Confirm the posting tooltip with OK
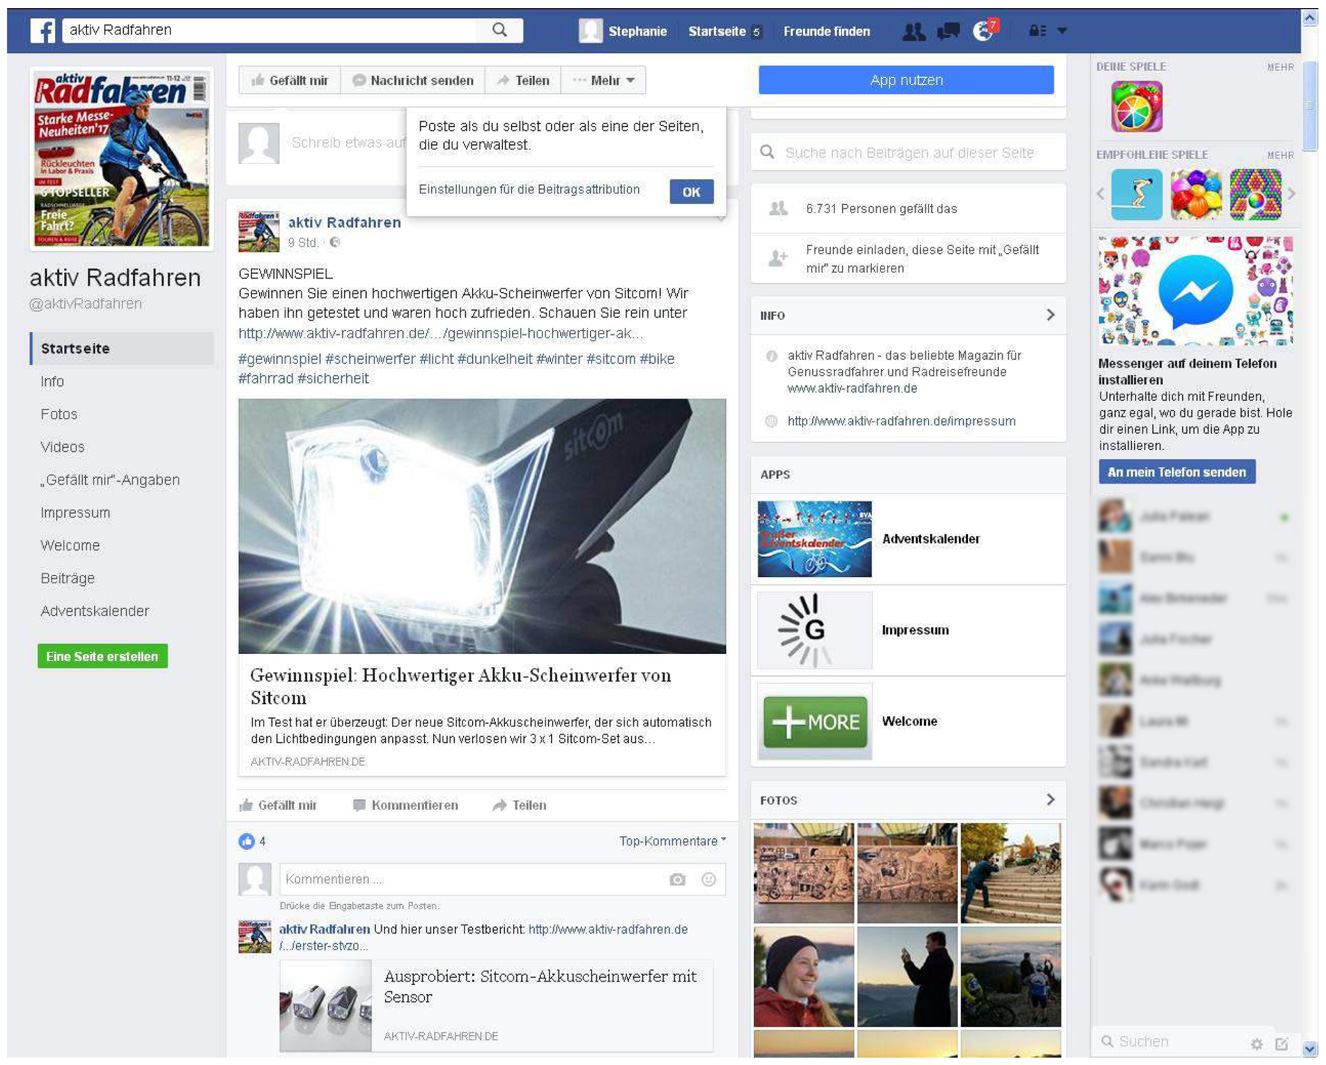Viewport: 1326px width, 1065px height. click(691, 191)
